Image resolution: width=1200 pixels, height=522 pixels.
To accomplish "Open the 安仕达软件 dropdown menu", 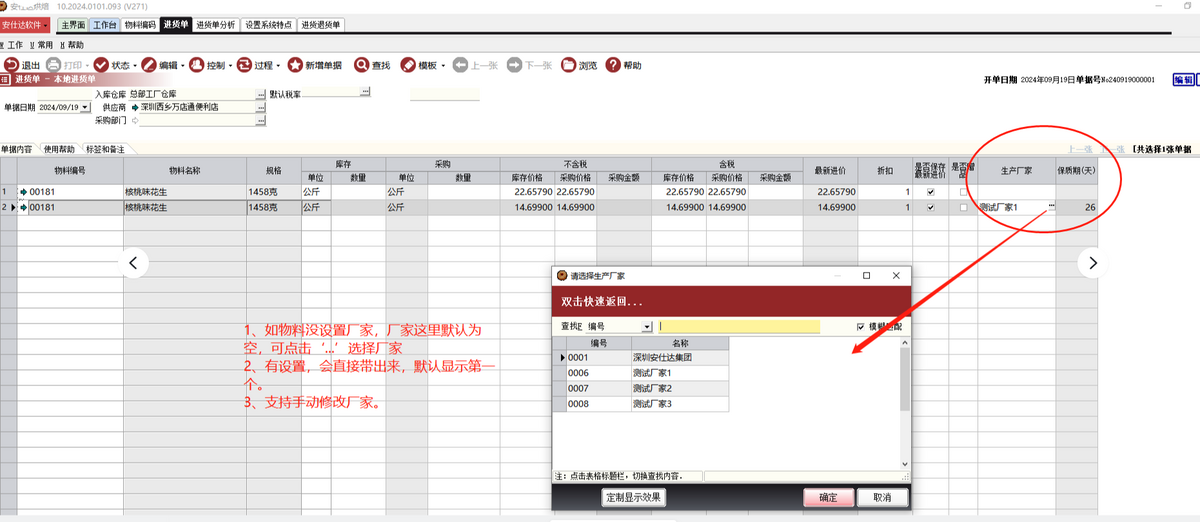I will point(26,23).
